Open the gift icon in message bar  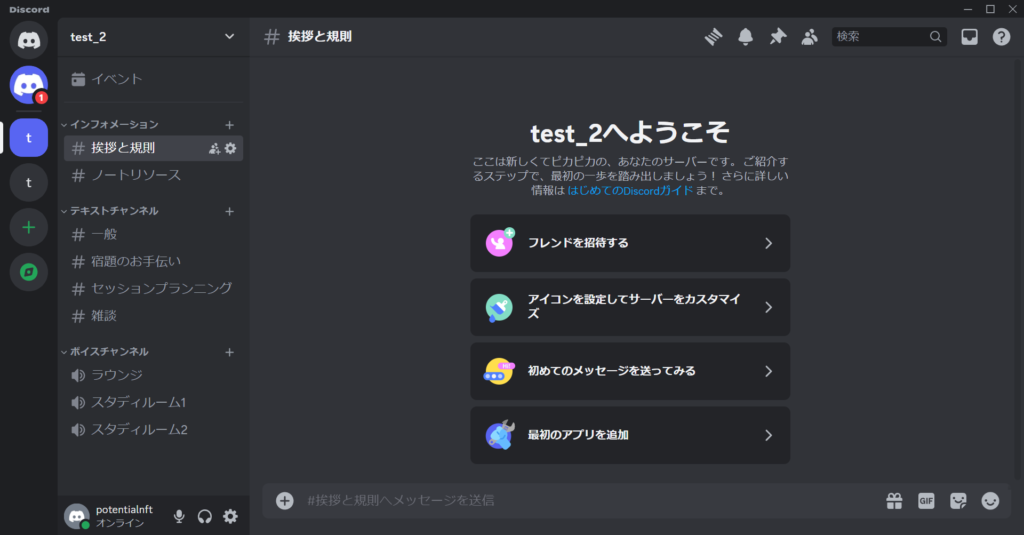894,501
